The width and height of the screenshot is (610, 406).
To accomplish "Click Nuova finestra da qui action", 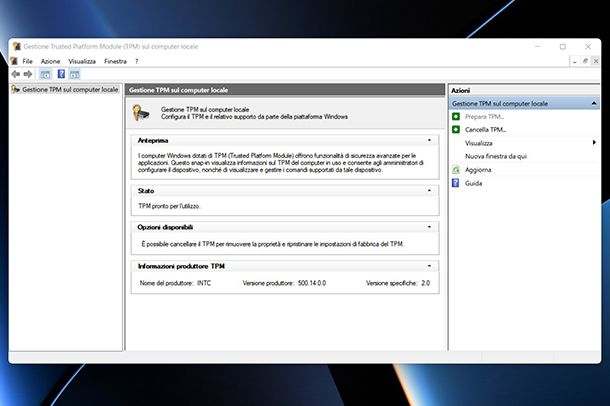I will click(496, 156).
